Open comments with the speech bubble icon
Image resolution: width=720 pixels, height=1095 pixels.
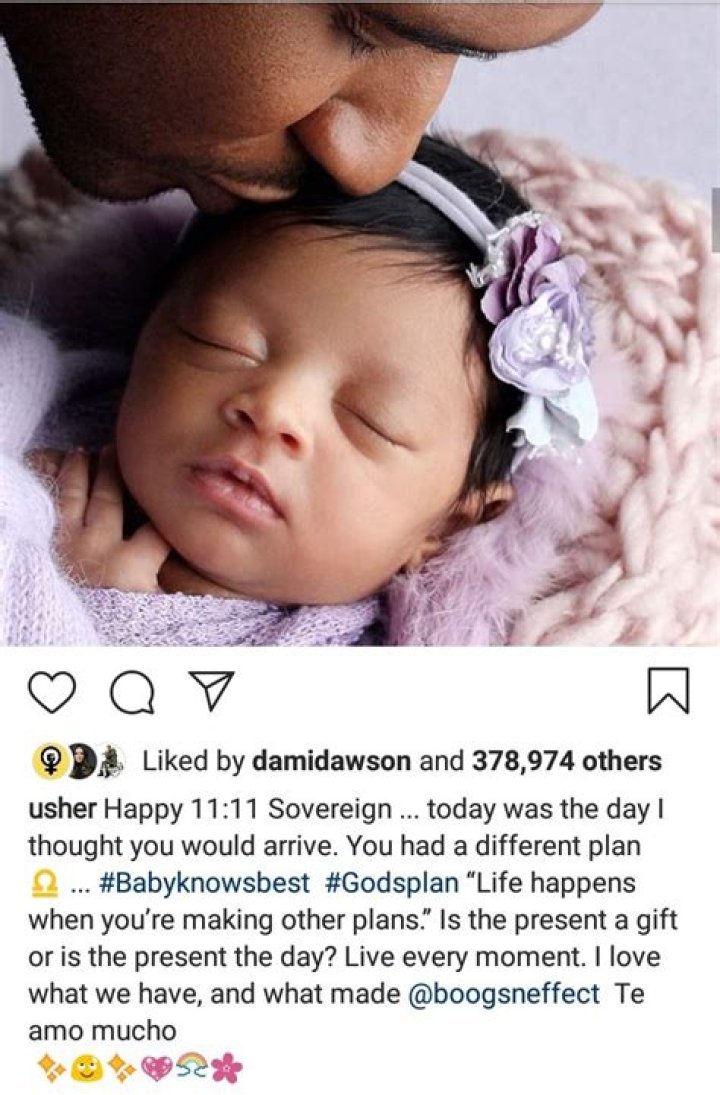(132, 693)
